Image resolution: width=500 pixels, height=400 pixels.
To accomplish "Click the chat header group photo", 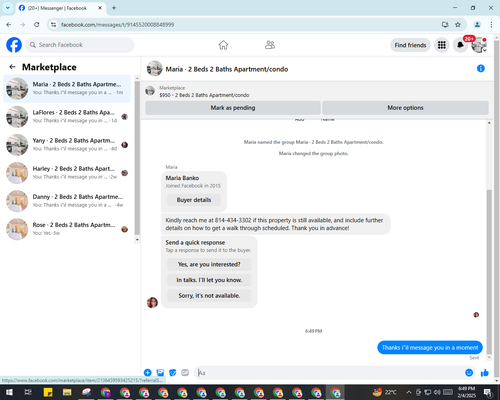I will 154,68.
